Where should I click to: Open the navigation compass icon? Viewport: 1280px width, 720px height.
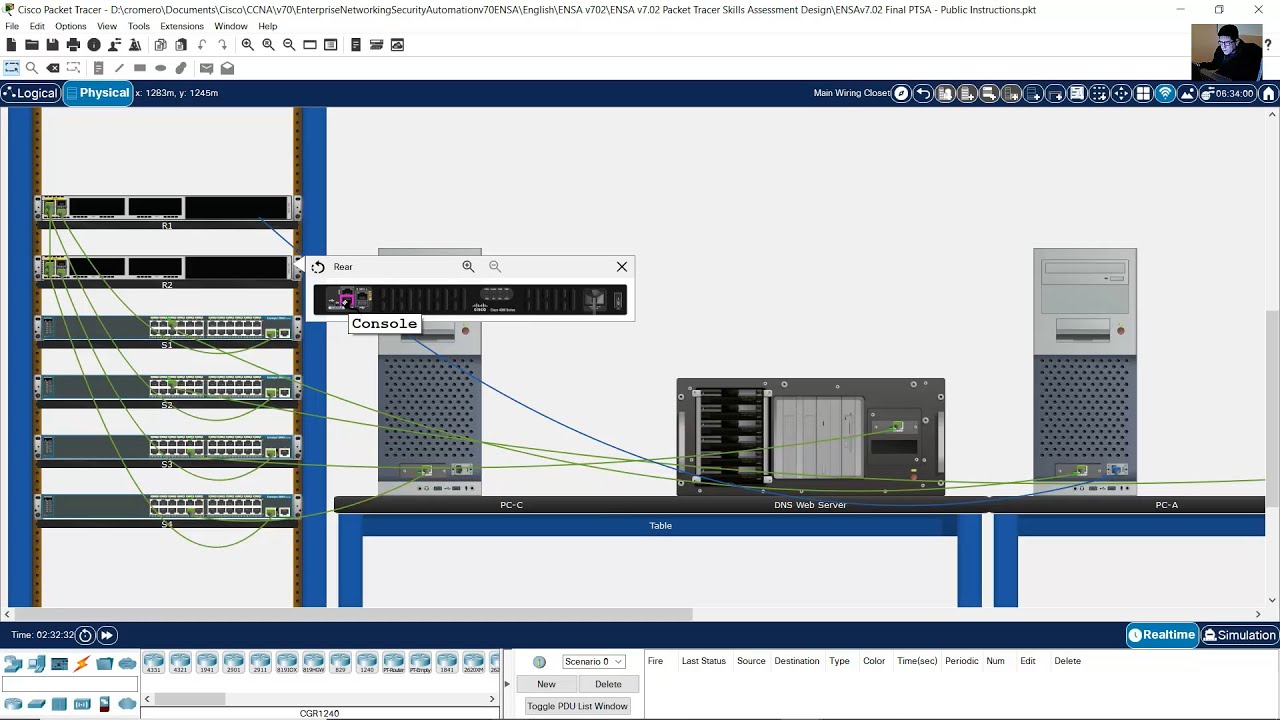[901, 93]
